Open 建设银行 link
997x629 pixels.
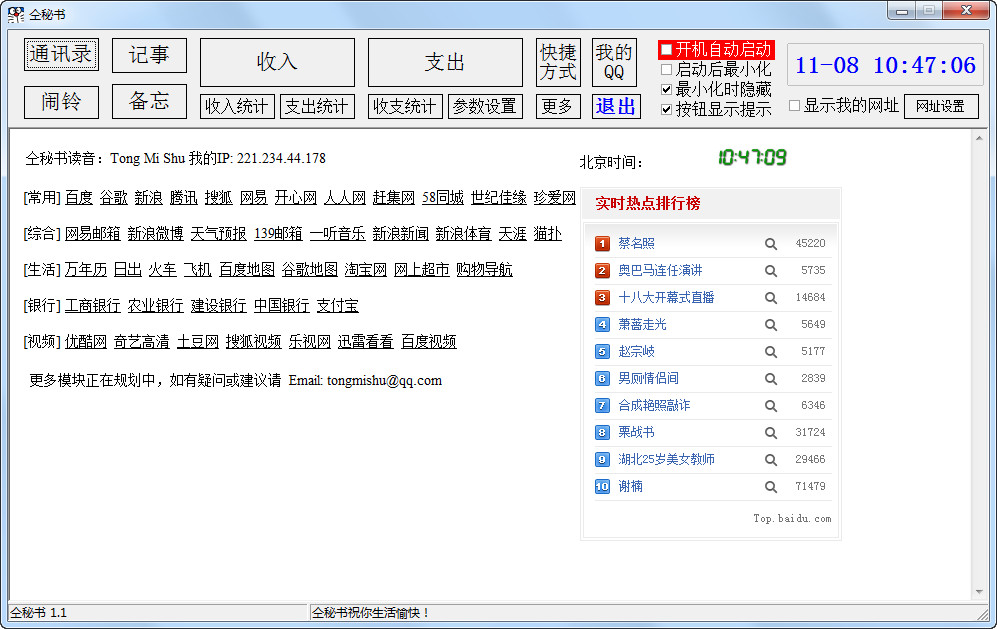point(219,306)
